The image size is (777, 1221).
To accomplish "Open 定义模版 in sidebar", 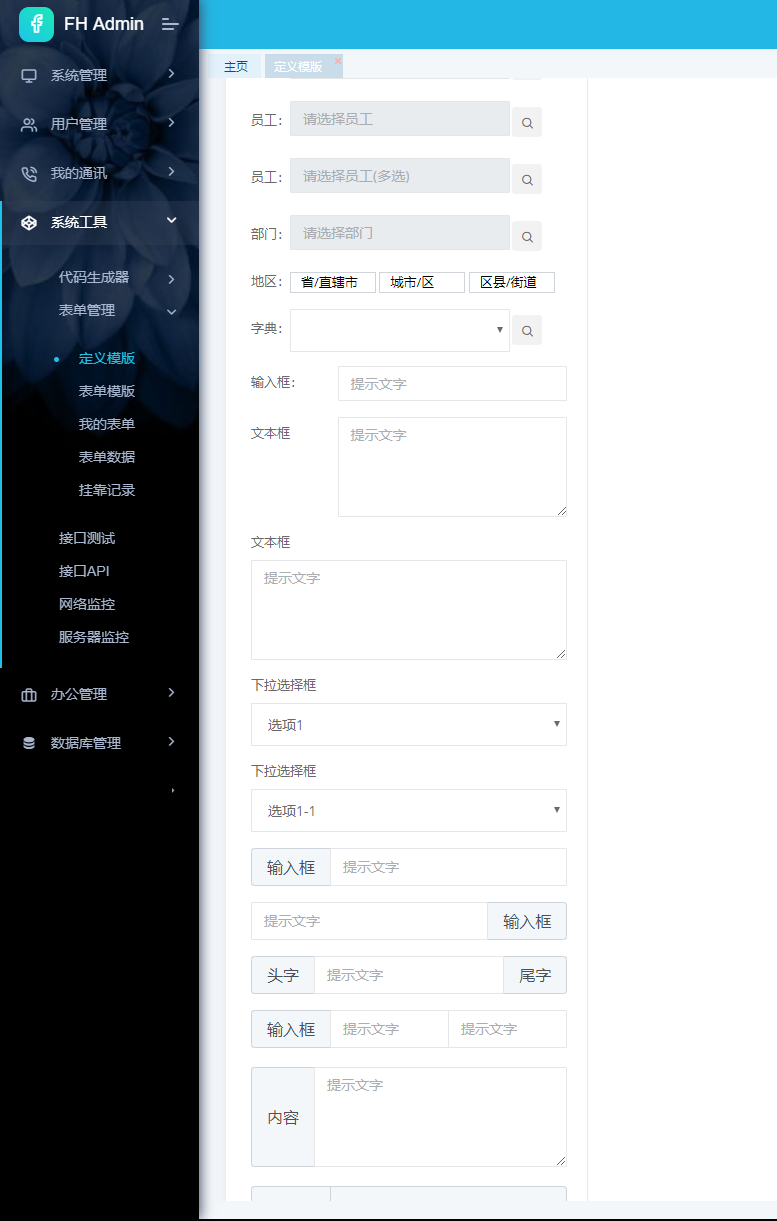I will point(107,359).
